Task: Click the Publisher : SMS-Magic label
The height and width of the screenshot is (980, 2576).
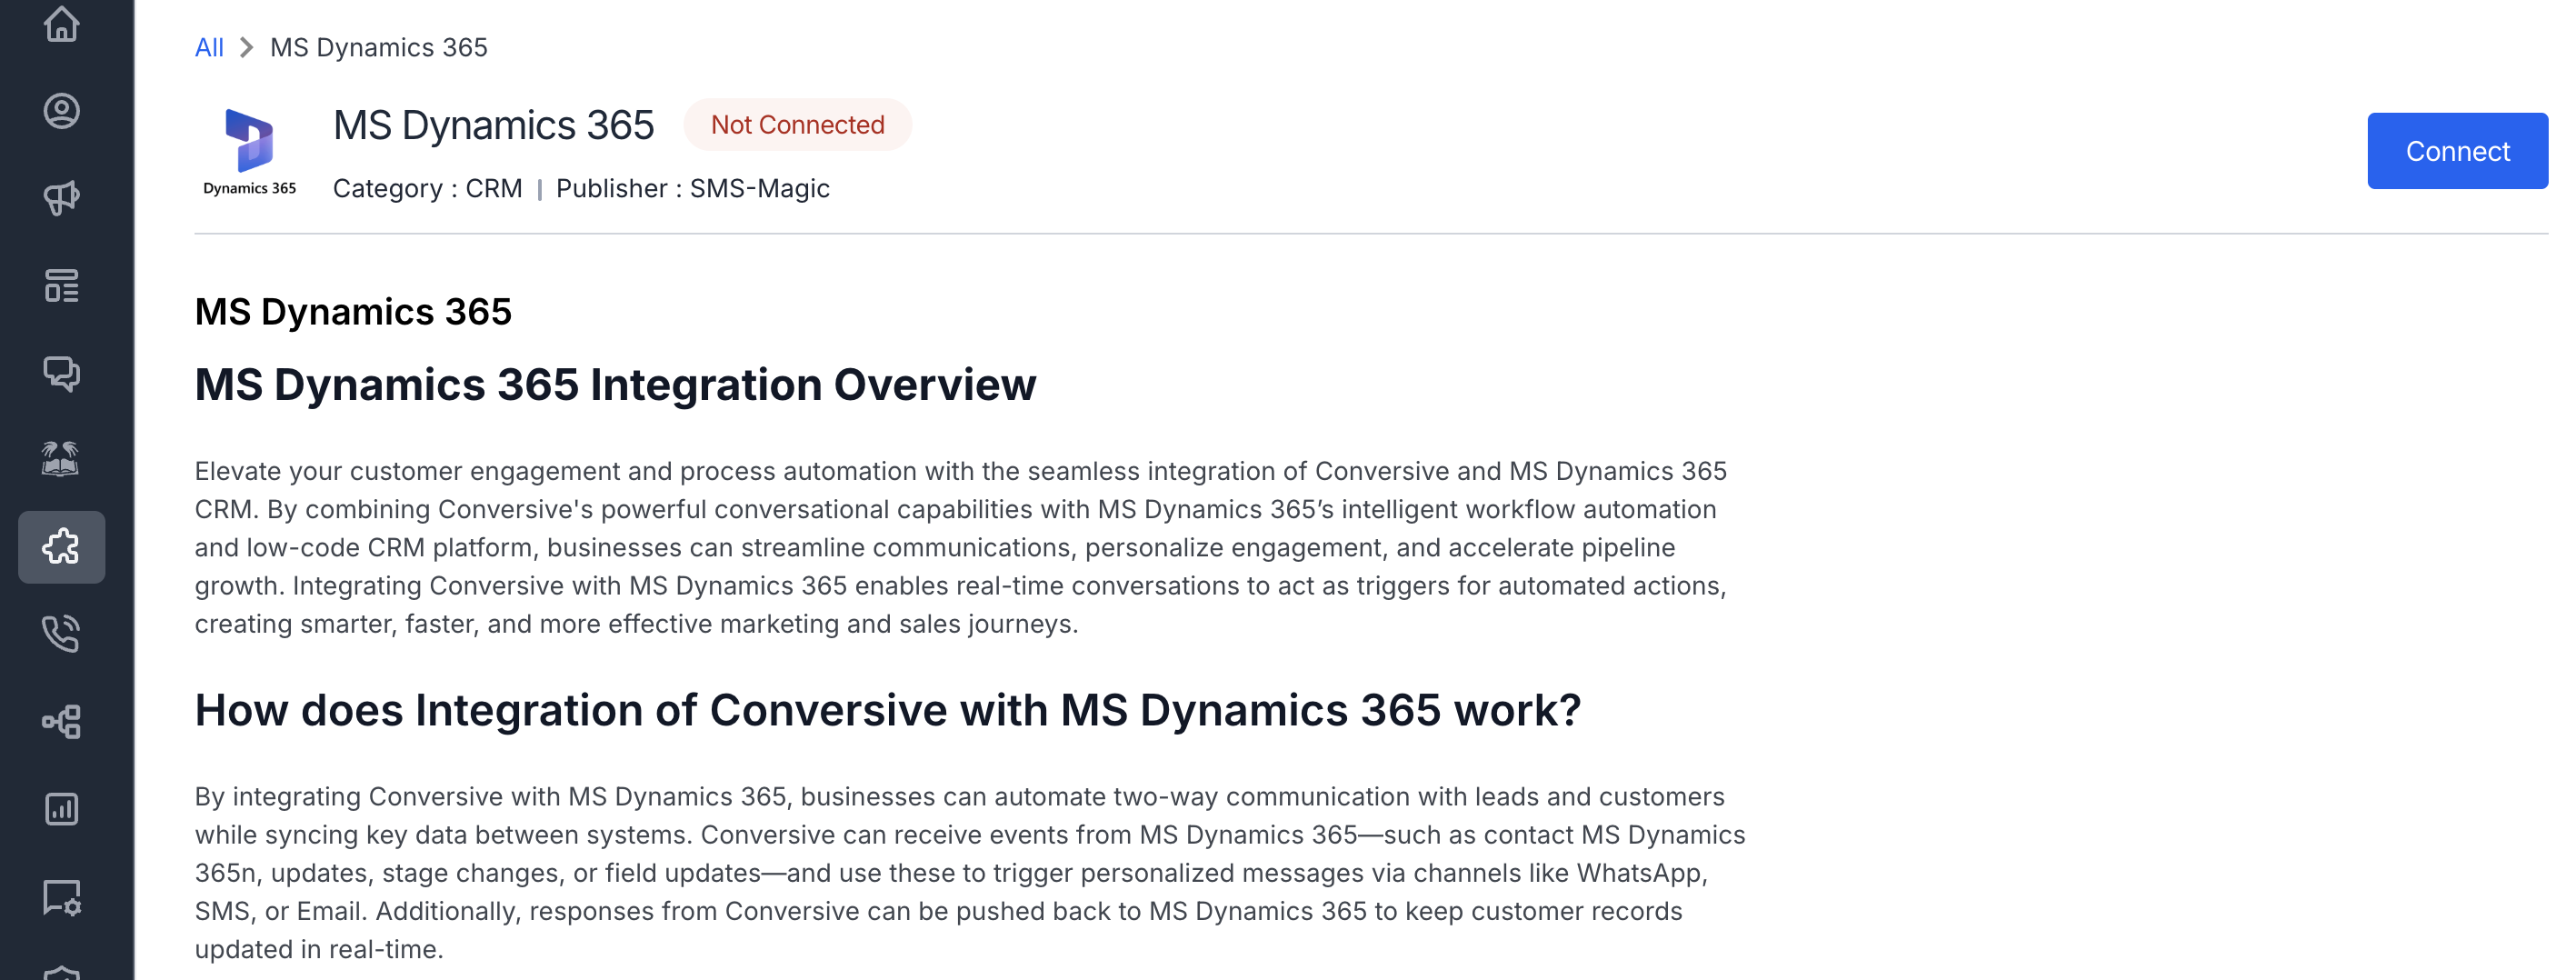Action: pos(692,188)
